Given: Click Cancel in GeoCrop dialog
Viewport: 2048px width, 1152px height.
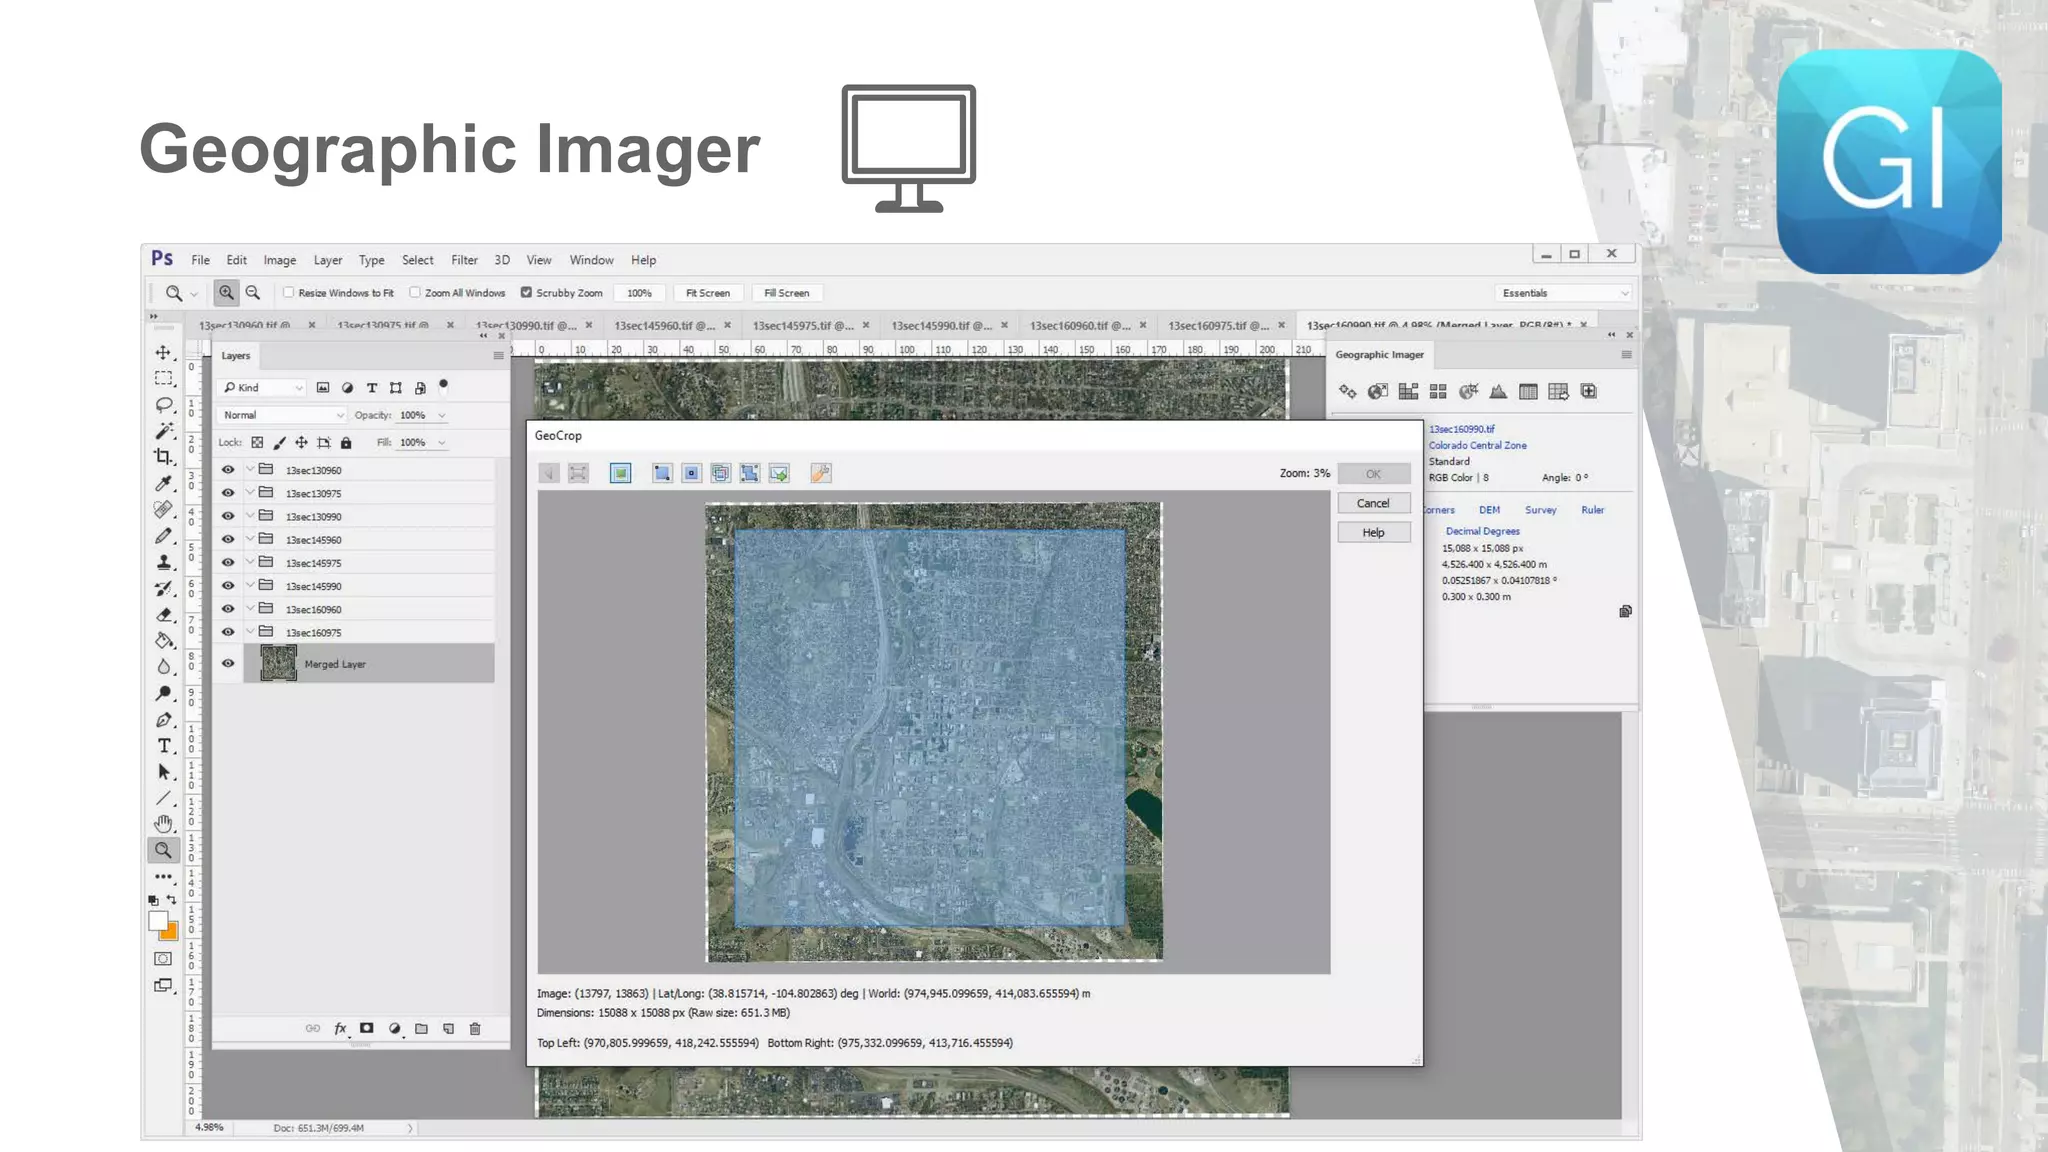Looking at the screenshot, I should pos(1373,503).
